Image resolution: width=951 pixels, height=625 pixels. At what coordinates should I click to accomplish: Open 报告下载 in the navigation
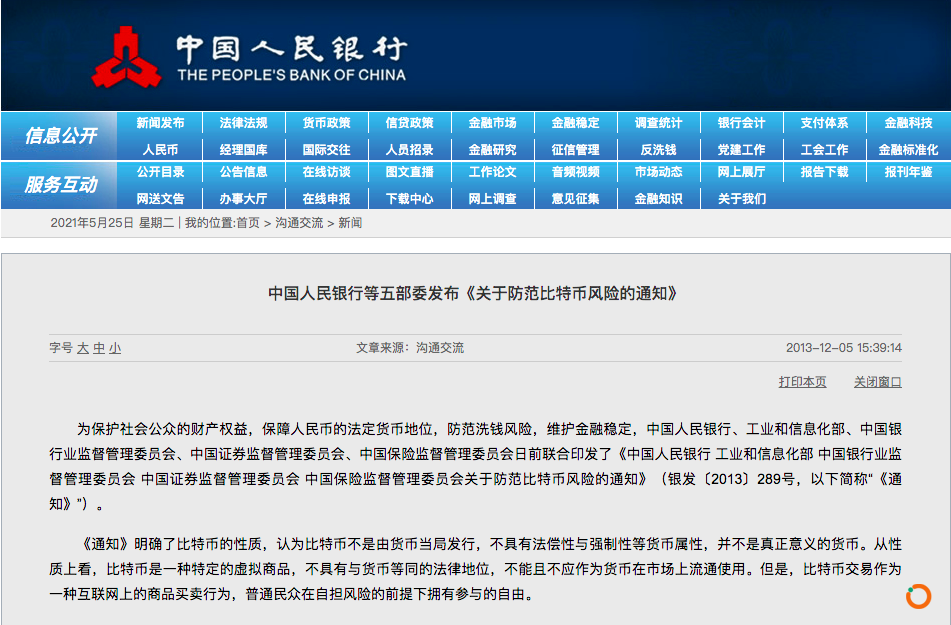tap(825, 172)
